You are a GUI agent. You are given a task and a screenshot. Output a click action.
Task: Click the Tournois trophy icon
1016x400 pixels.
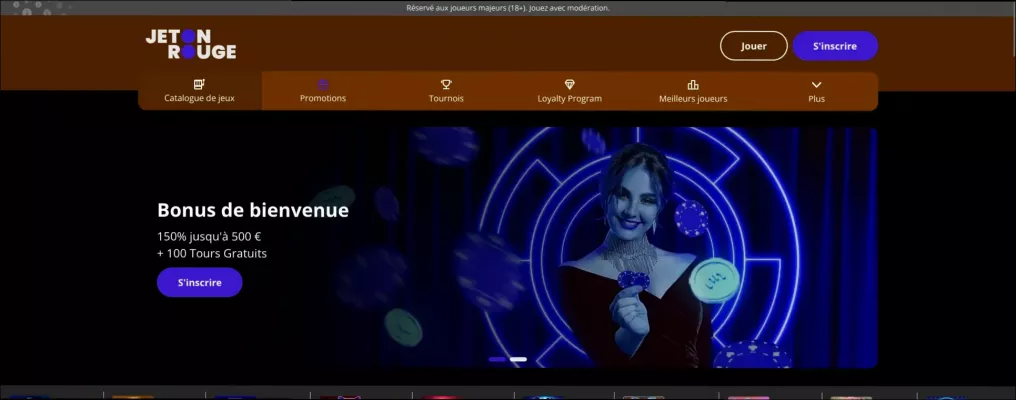(446, 84)
